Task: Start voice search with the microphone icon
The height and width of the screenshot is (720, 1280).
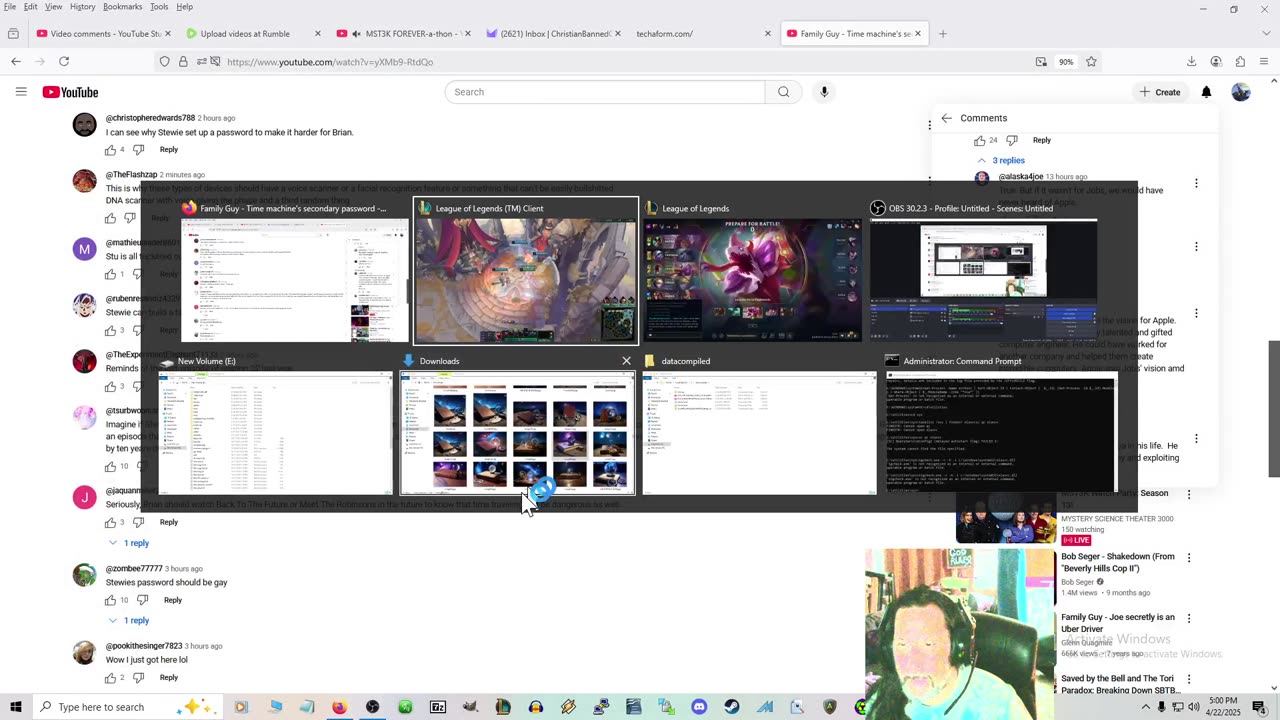Action: click(824, 92)
